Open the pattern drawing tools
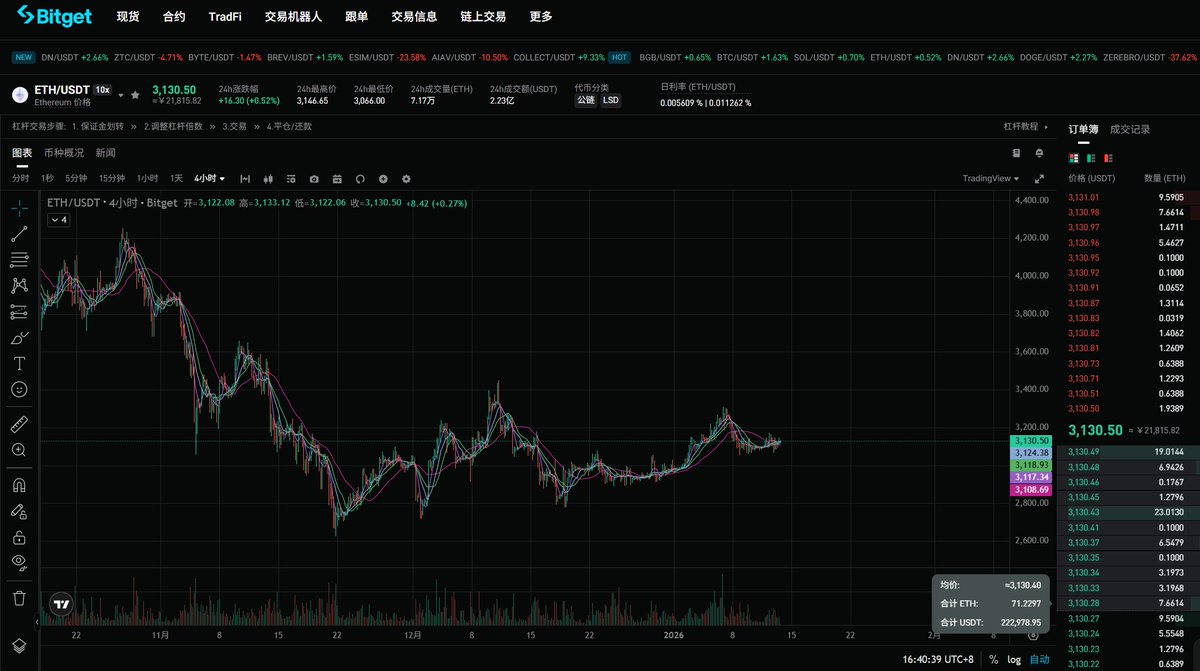This screenshot has height=671, width=1200. pyautogui.click(x=19, y=286)
